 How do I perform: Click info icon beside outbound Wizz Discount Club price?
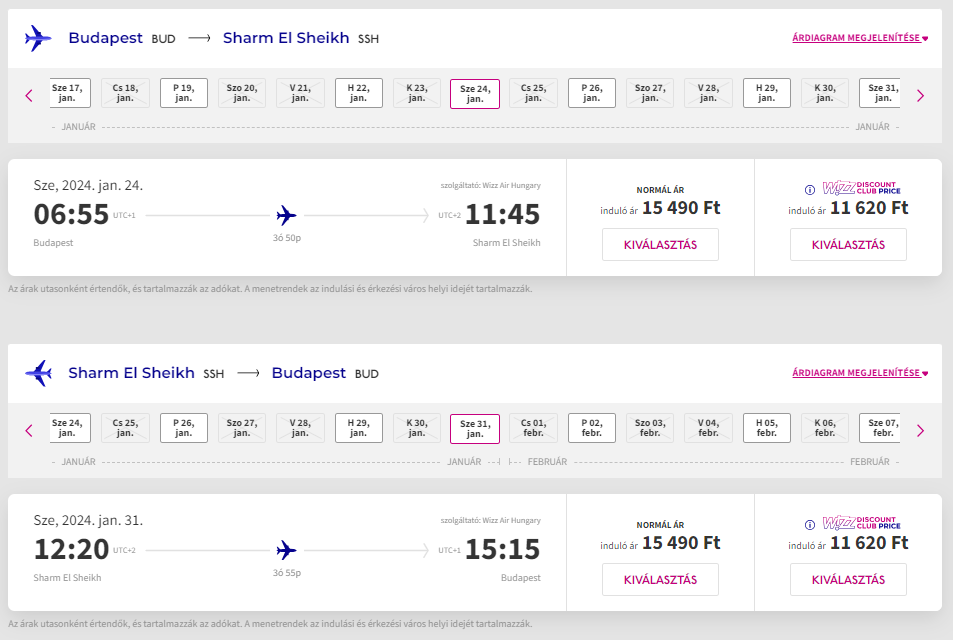[810, 189]
